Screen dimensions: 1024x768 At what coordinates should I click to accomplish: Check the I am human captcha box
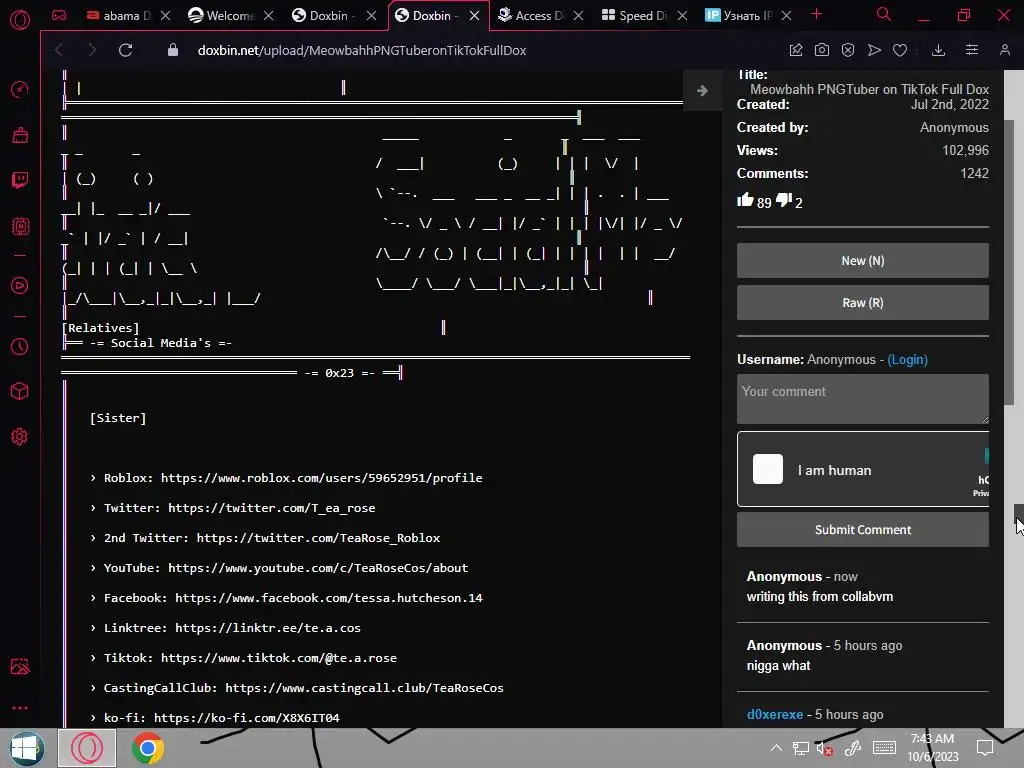[767, 470]
